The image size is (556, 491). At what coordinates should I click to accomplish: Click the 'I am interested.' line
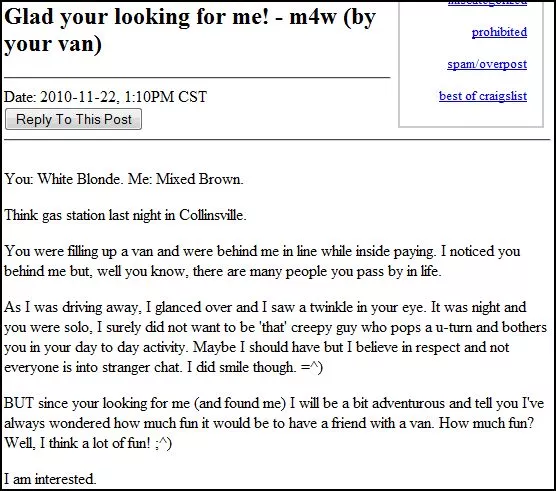point(50,479)
